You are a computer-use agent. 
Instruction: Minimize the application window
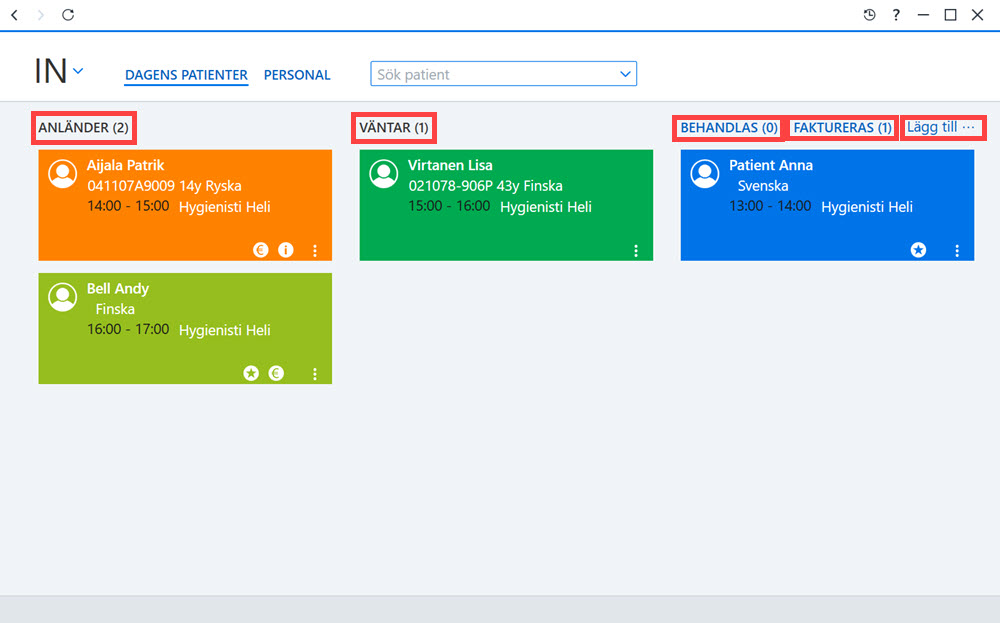[x=923, y=15]
